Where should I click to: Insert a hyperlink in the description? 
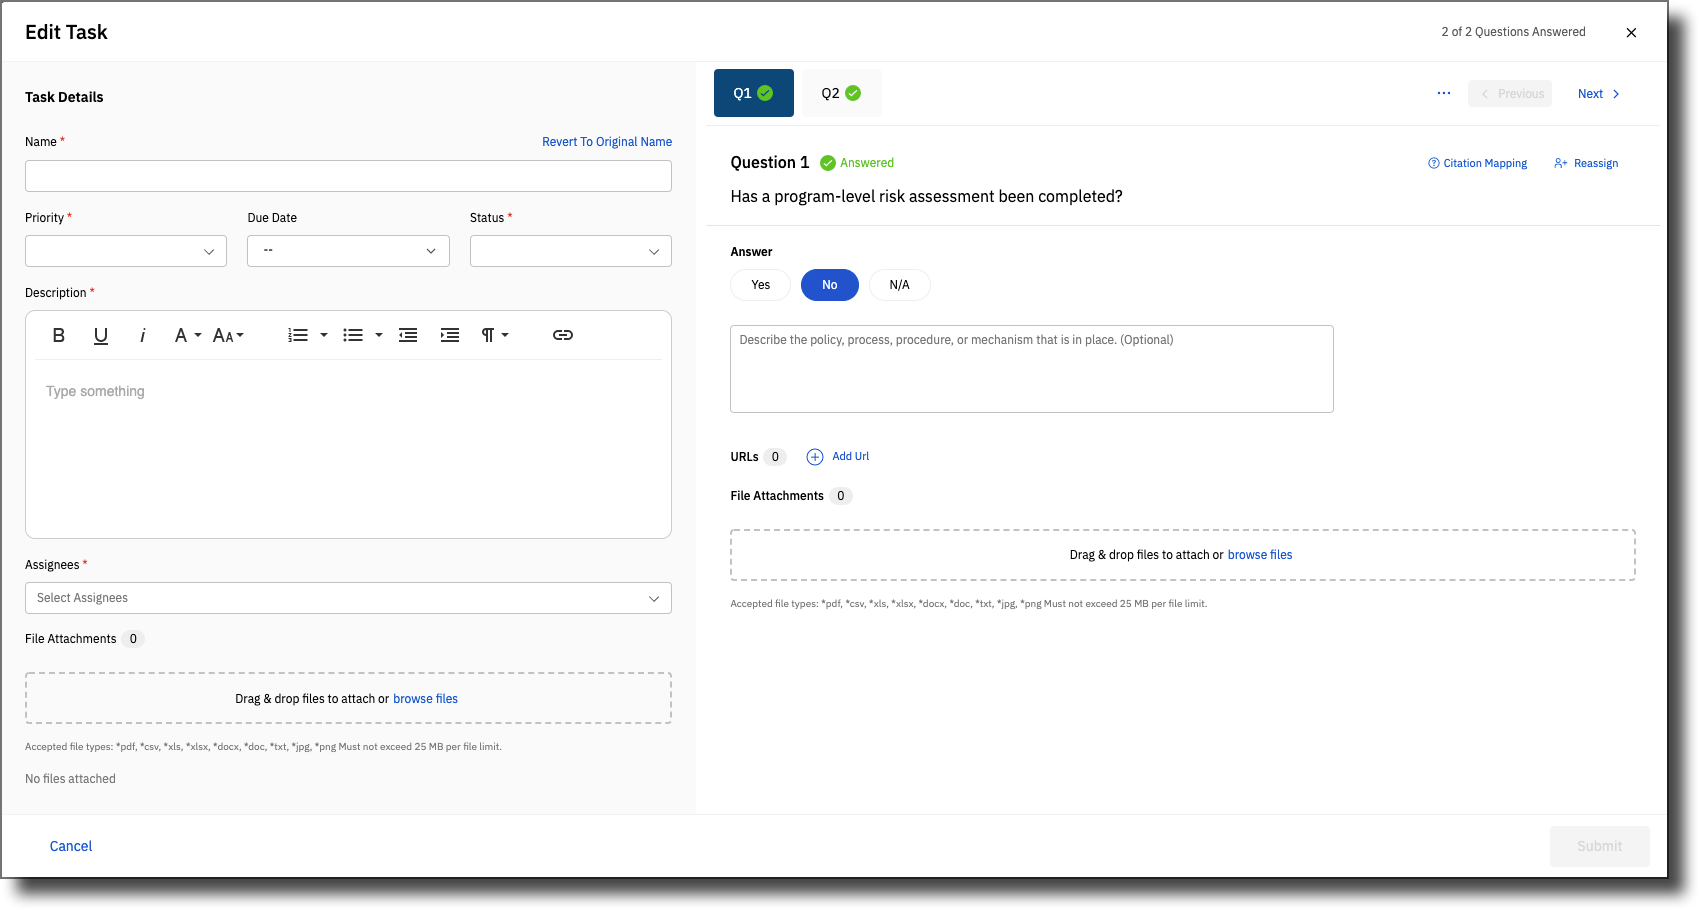point(562,335)
